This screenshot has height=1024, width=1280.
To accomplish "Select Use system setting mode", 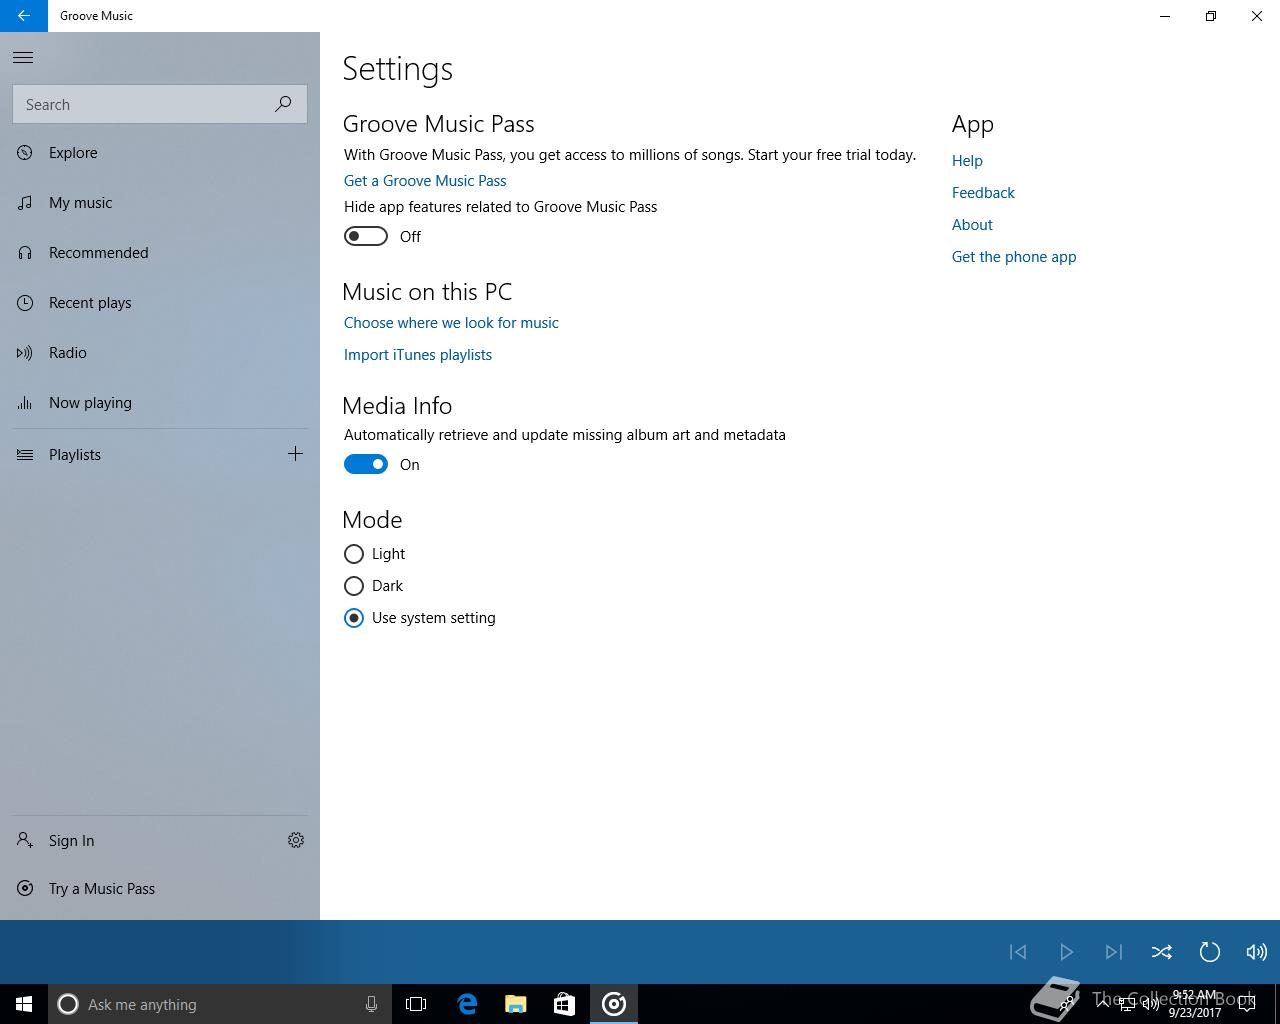I will (x=354, y=618).
